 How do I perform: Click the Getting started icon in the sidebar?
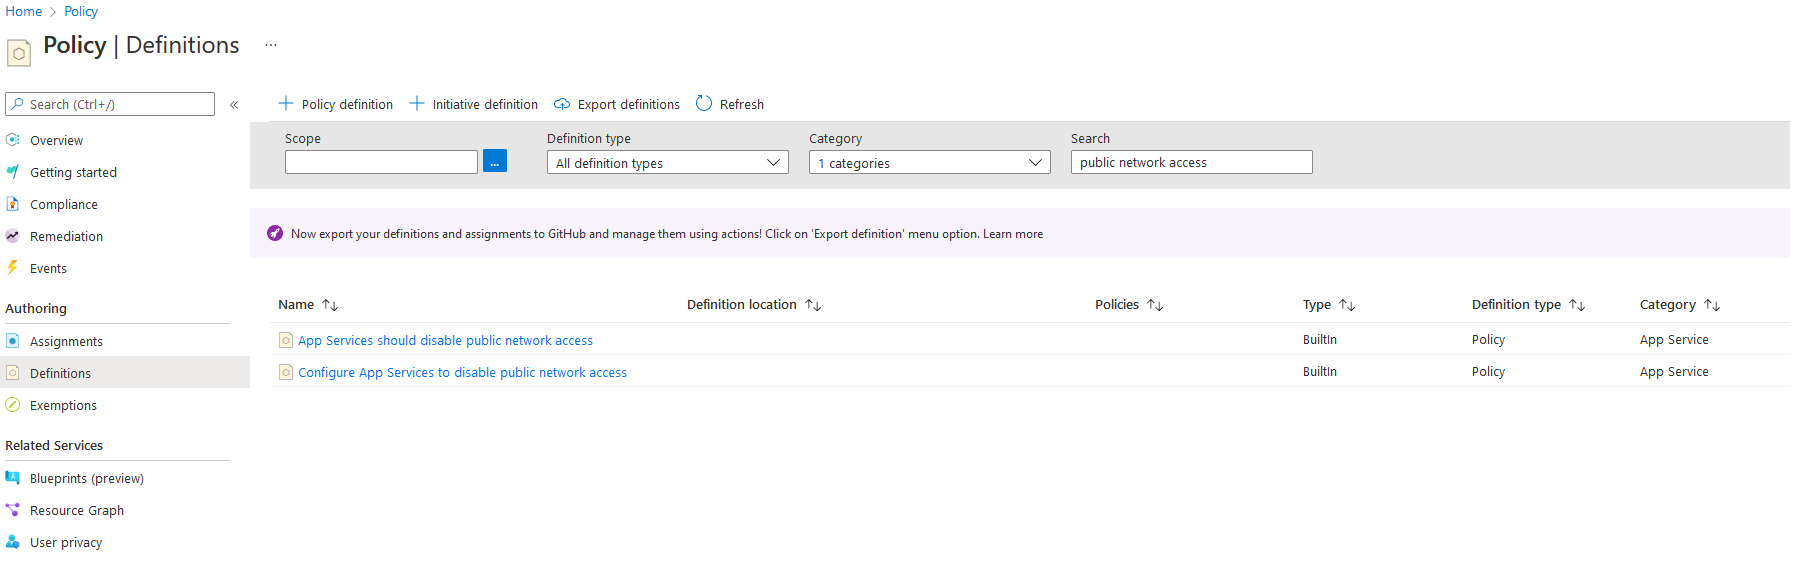tap(13, 172)
